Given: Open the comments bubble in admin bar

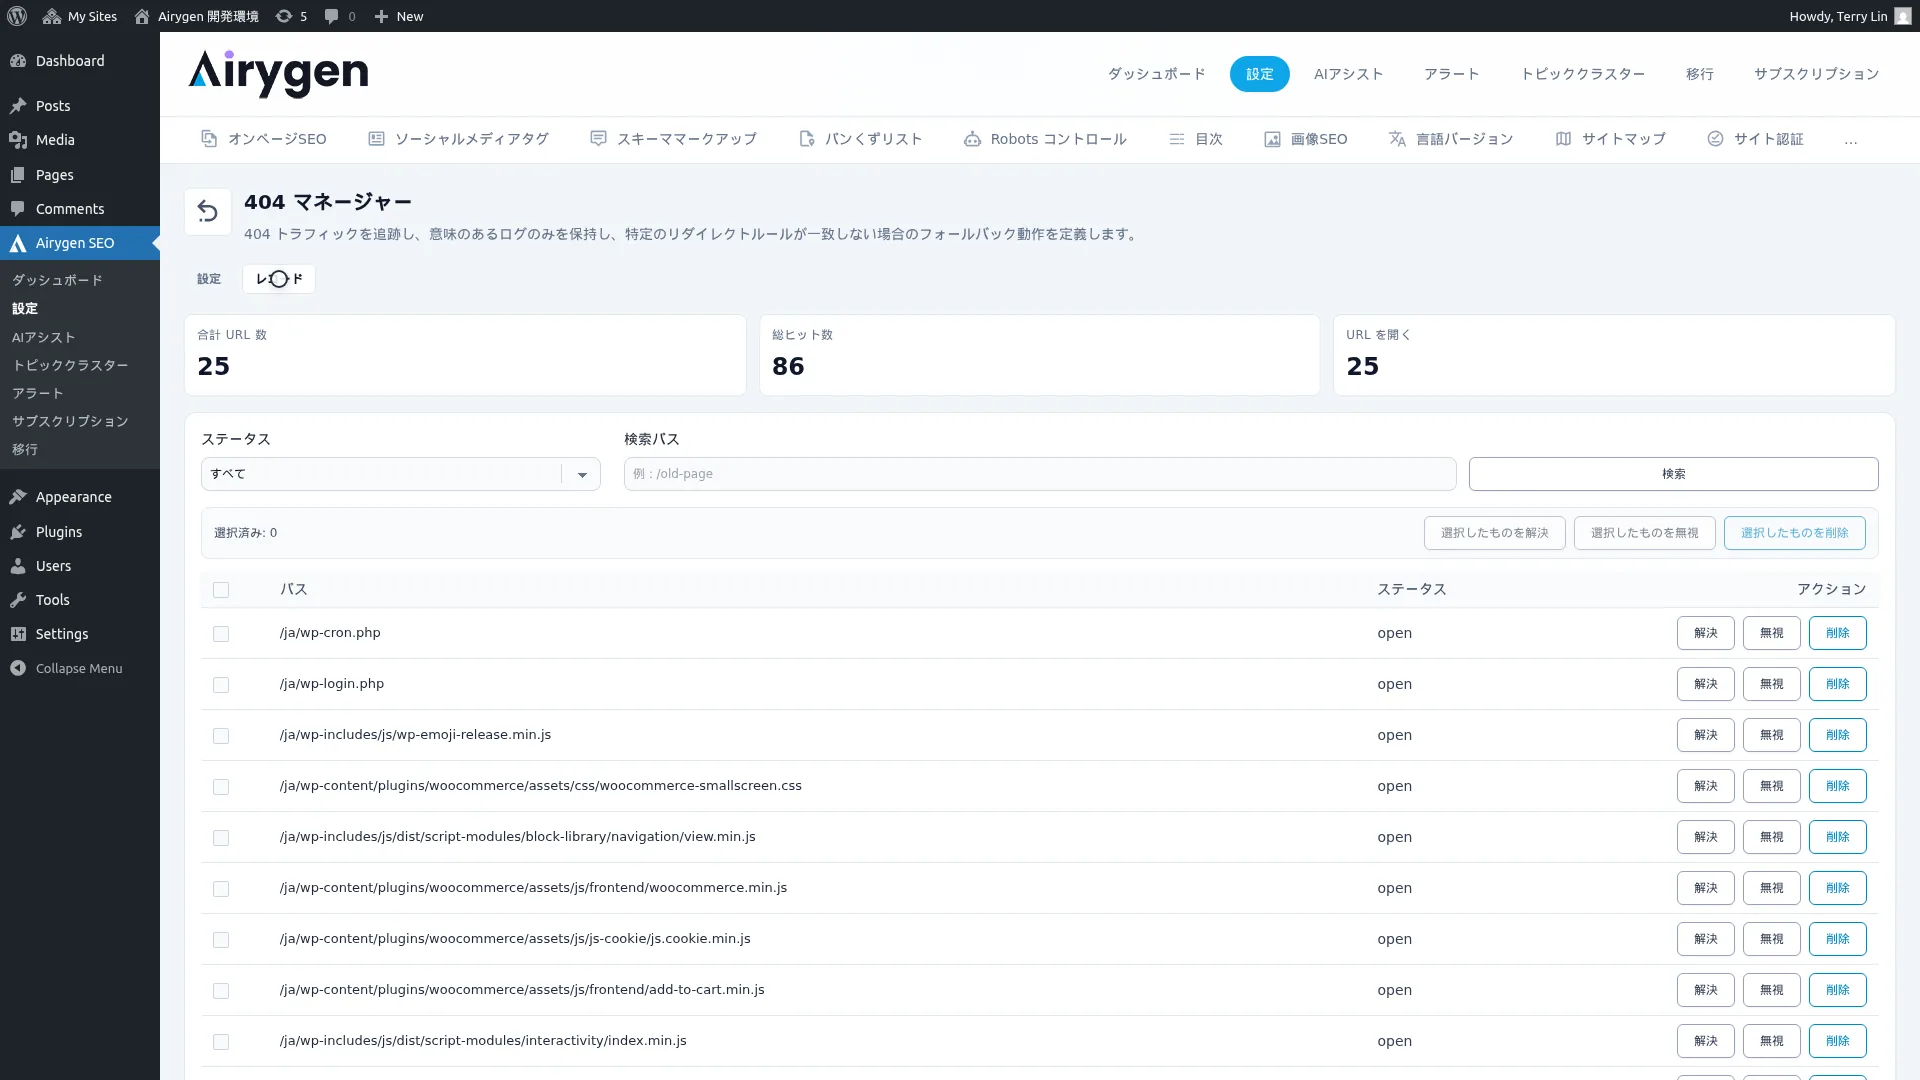Looking at the screenshot, I should tap(340, 16).
